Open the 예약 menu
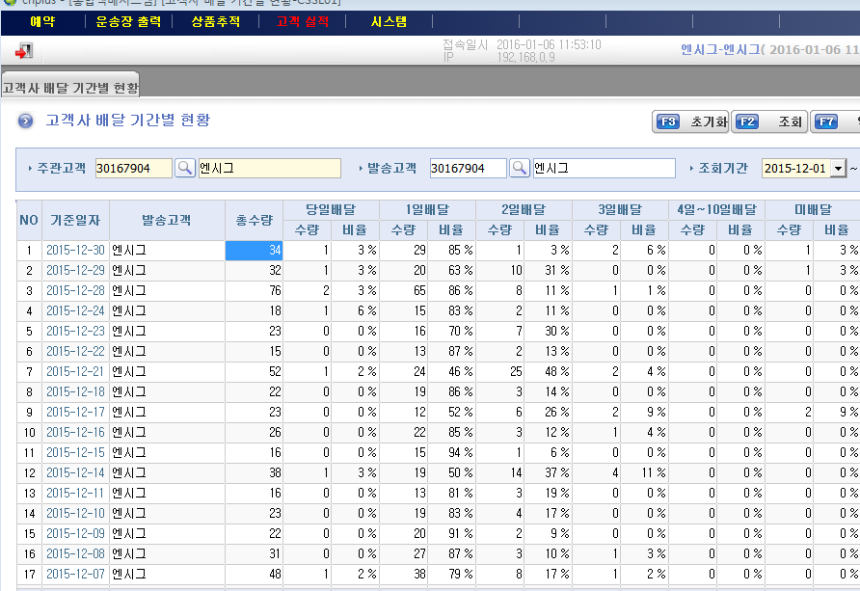860x591 pixels. click(43, 22)
